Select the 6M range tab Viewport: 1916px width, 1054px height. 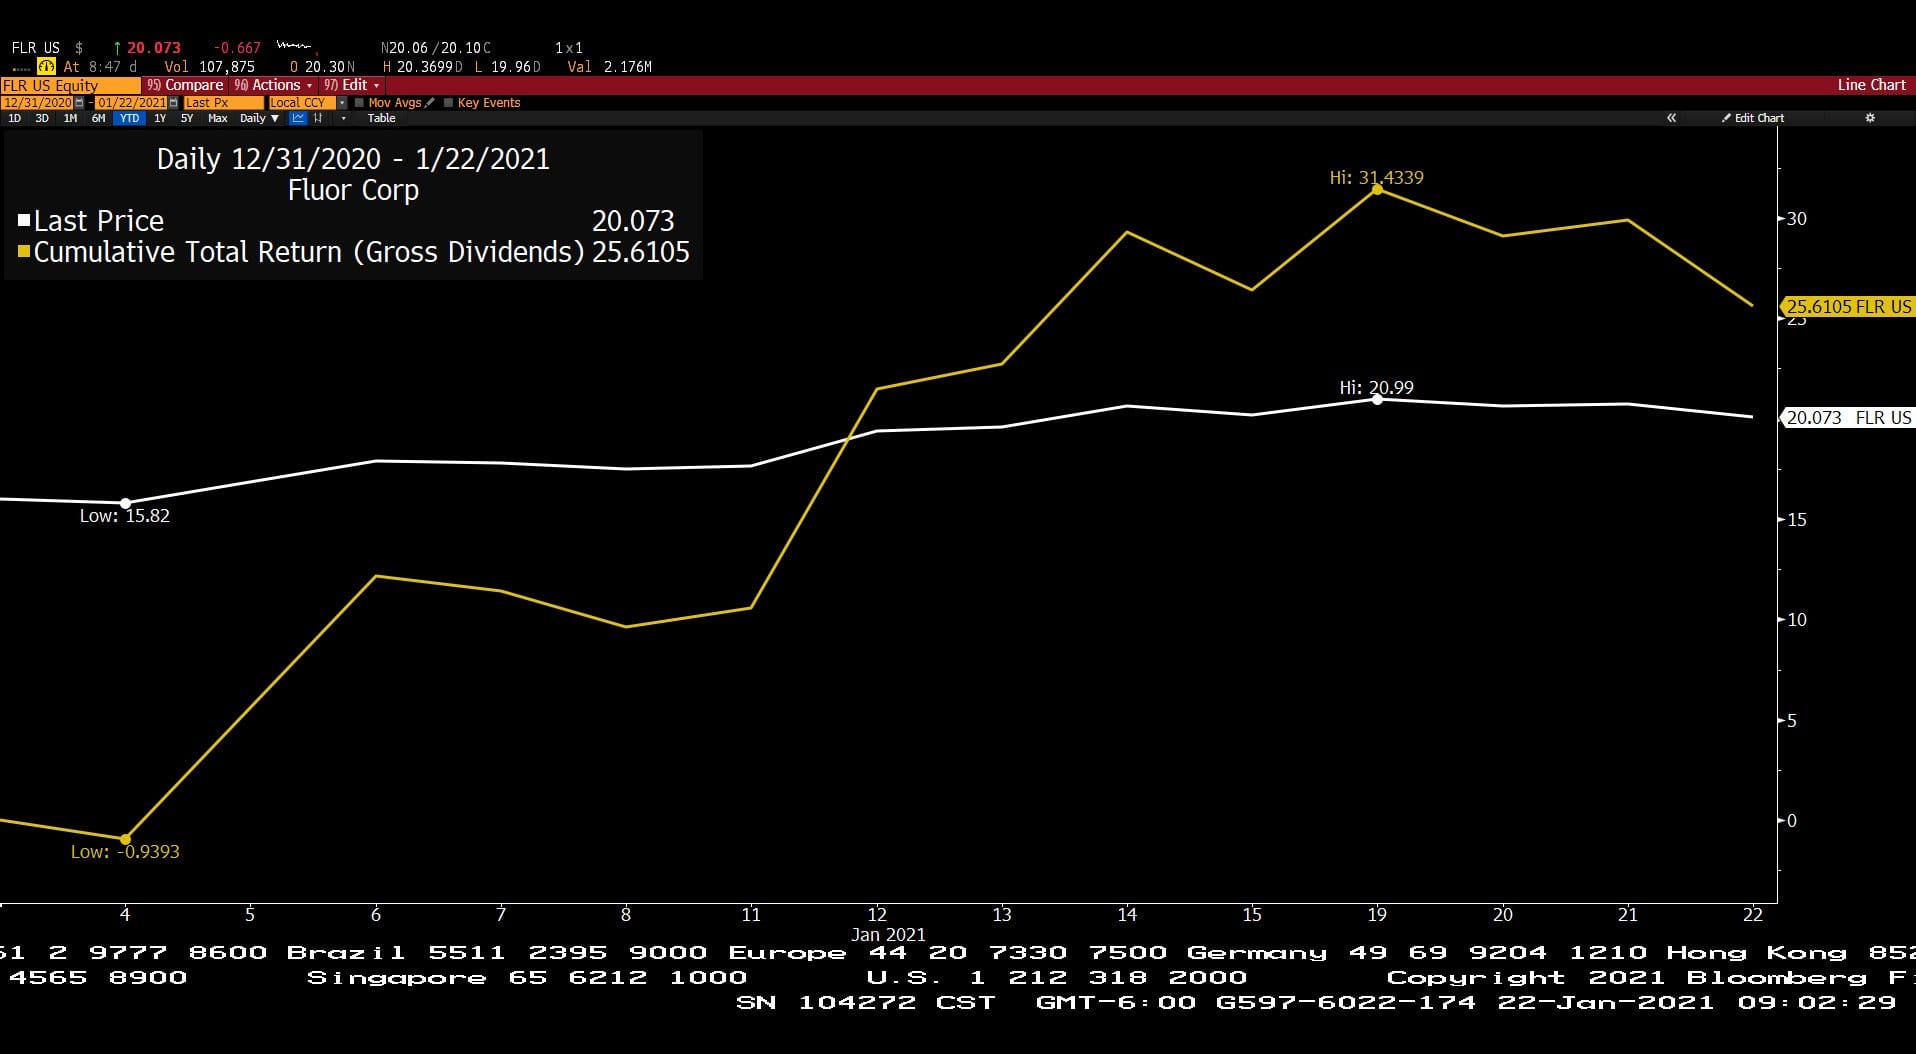[x=98, y=118]
